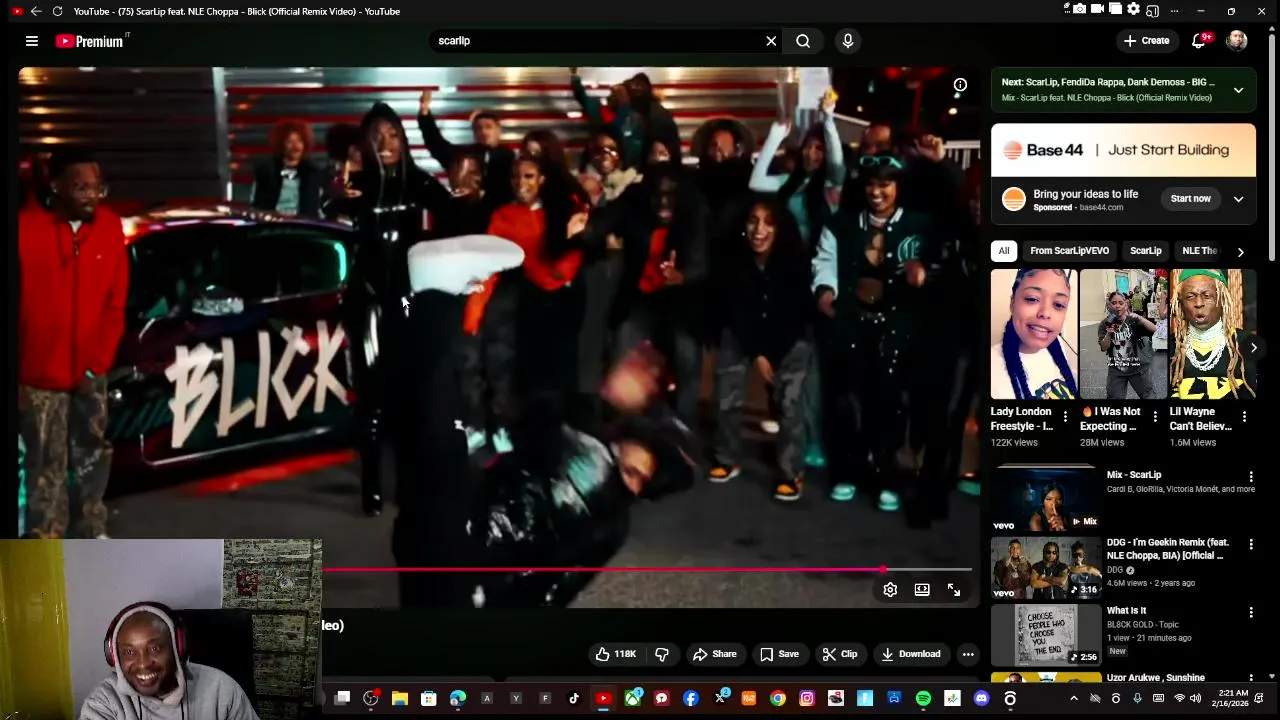Show video info card icon
The image size is (1280, 720).
(960, 85)
